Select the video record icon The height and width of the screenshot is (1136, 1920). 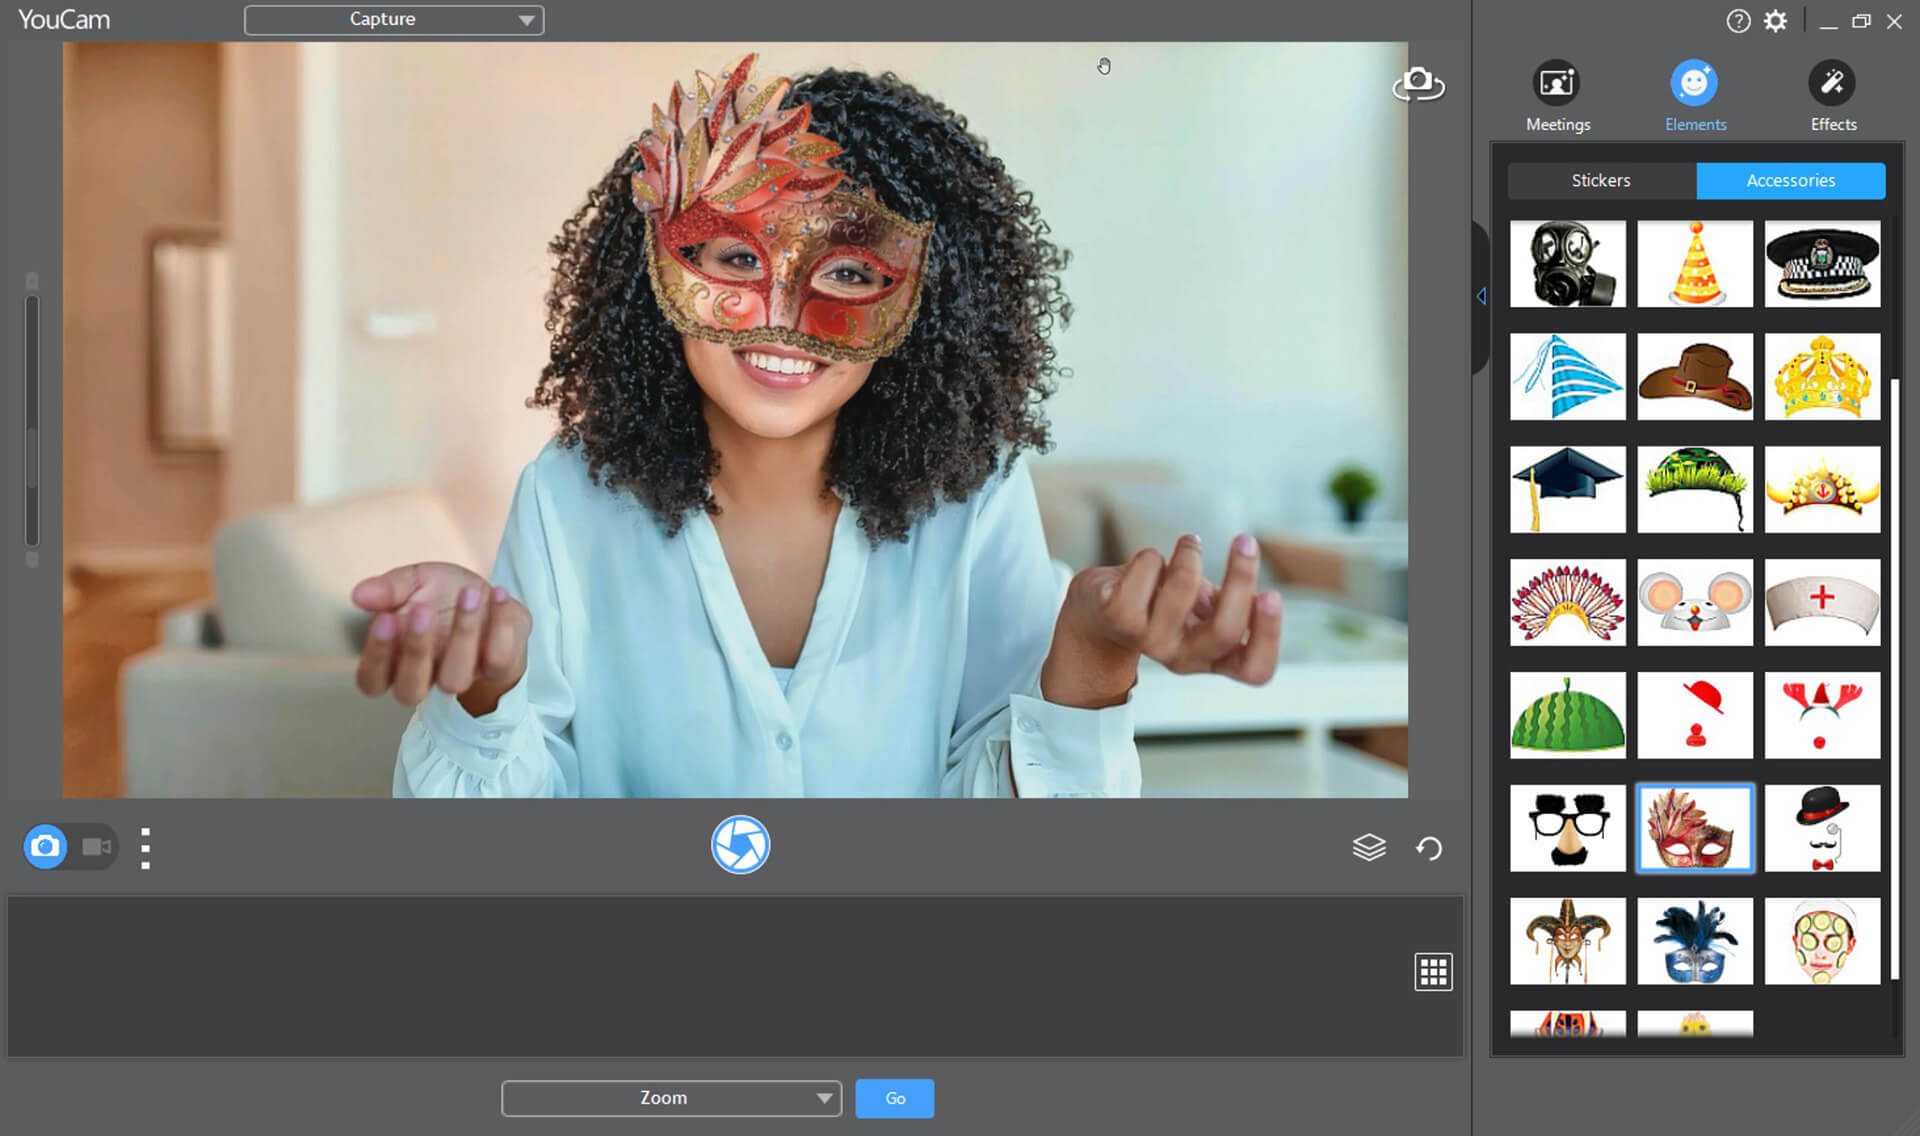[95, 847]
